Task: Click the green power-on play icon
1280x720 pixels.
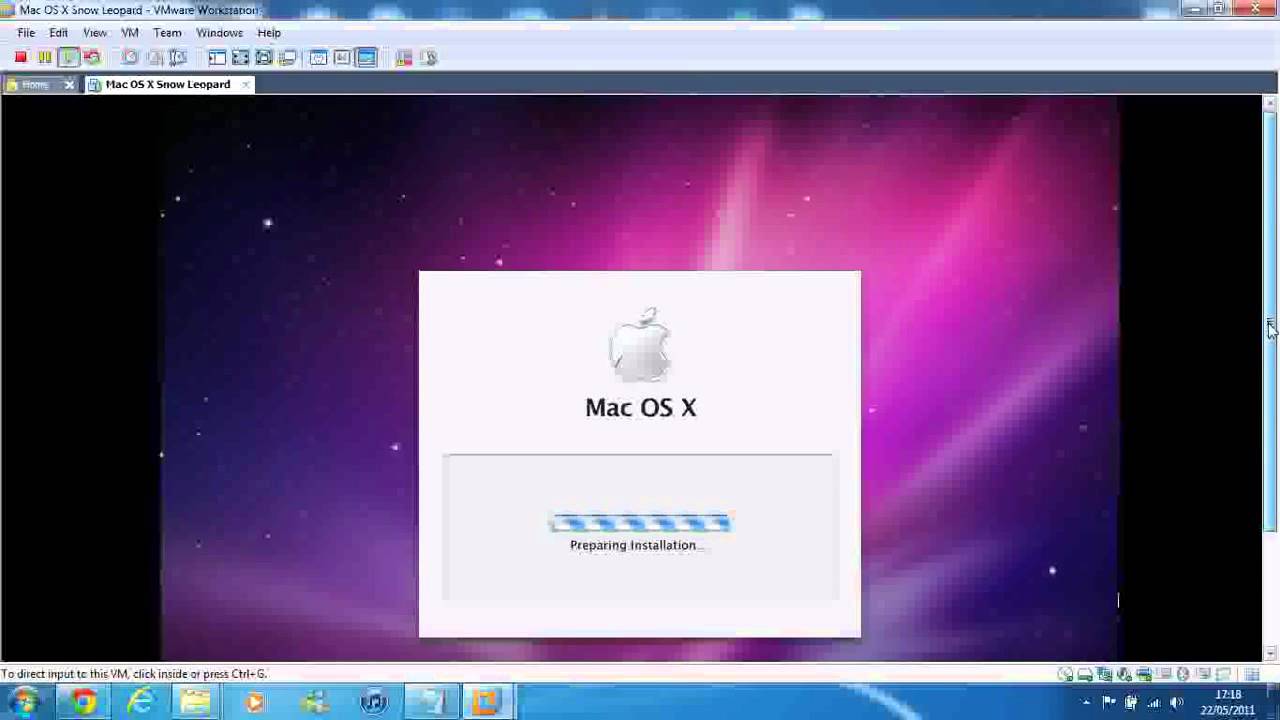Action: point(69,58)
